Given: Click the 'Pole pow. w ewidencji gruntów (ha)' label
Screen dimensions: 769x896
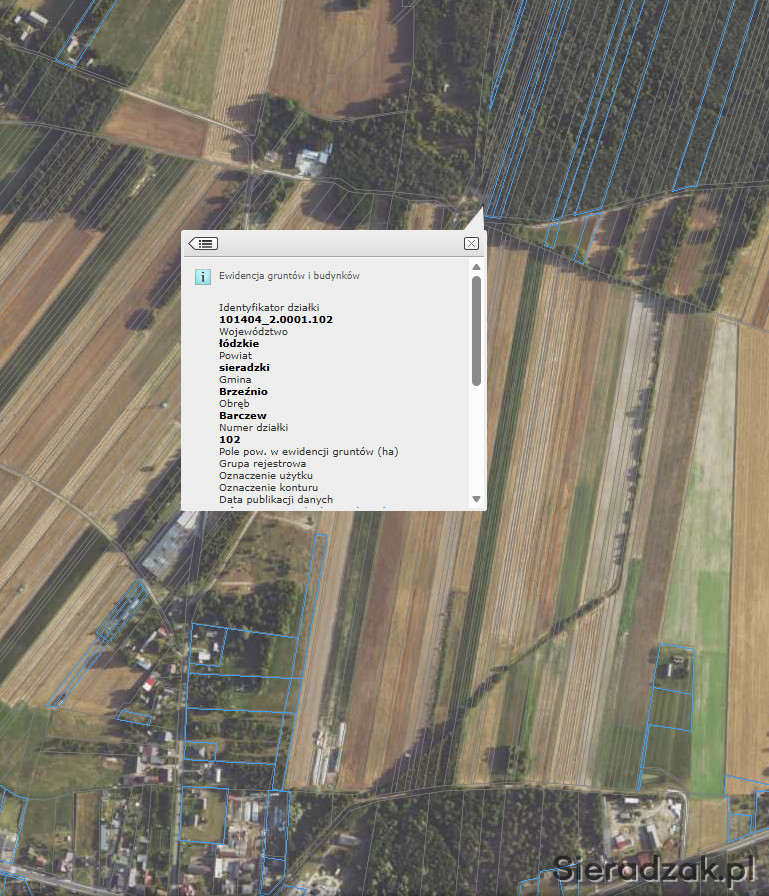Looking at the screenshot, I should (x=308, y=451).
